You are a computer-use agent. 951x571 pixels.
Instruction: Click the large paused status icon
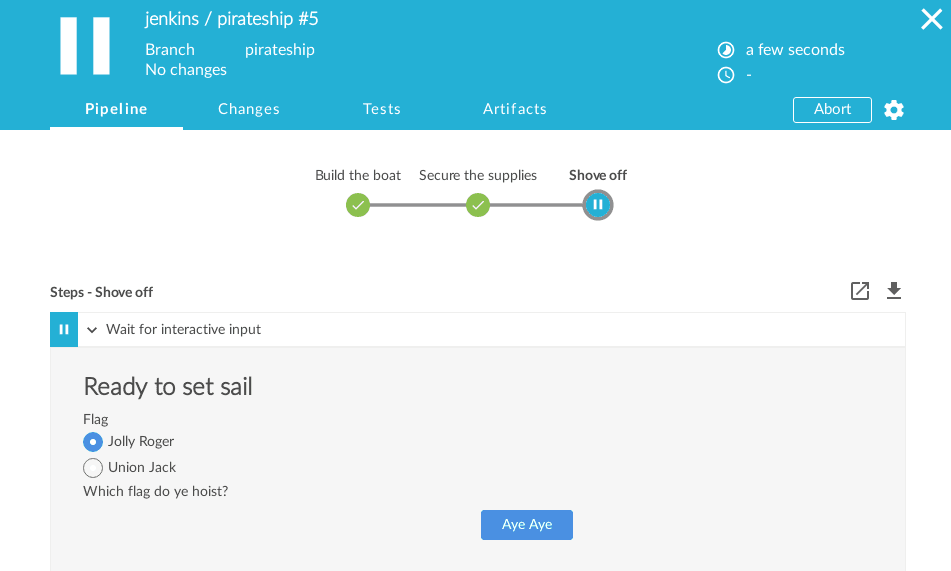coord(85,46)
